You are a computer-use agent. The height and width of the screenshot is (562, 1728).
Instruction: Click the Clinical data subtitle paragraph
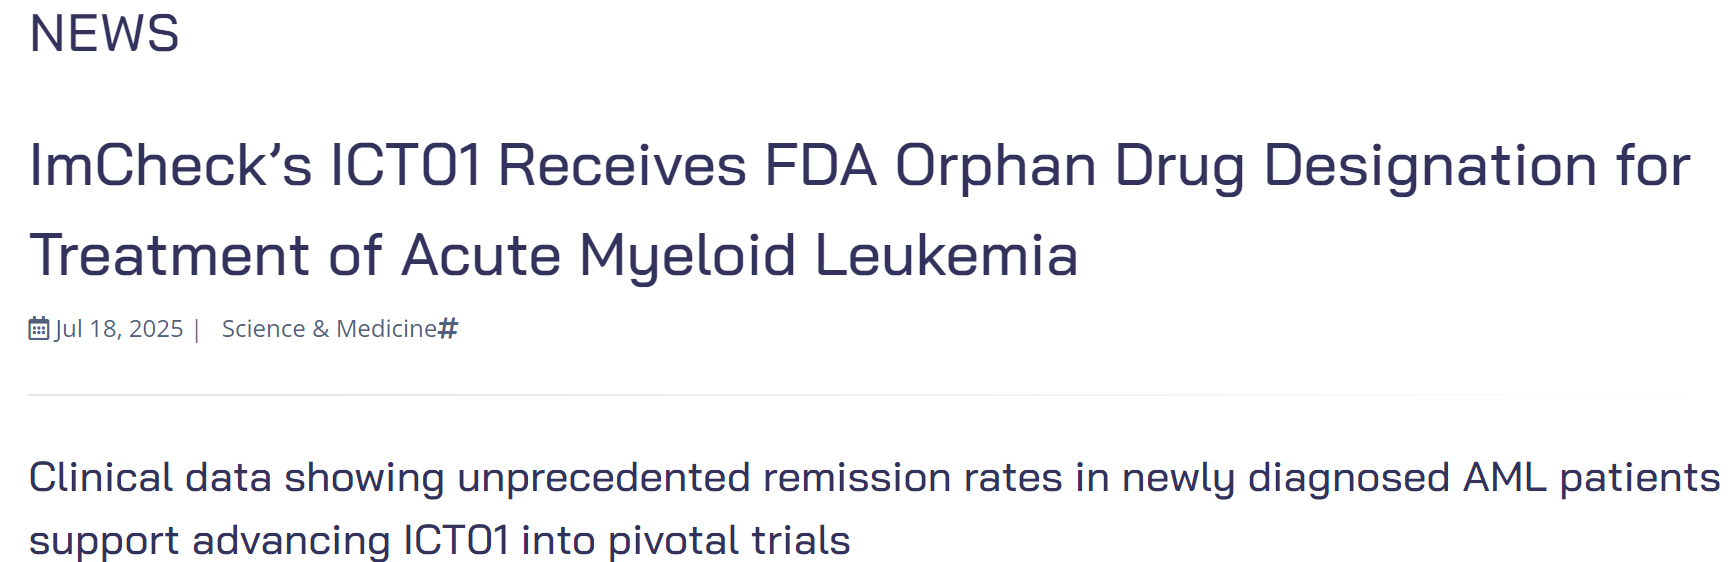(x=874, y=509)
